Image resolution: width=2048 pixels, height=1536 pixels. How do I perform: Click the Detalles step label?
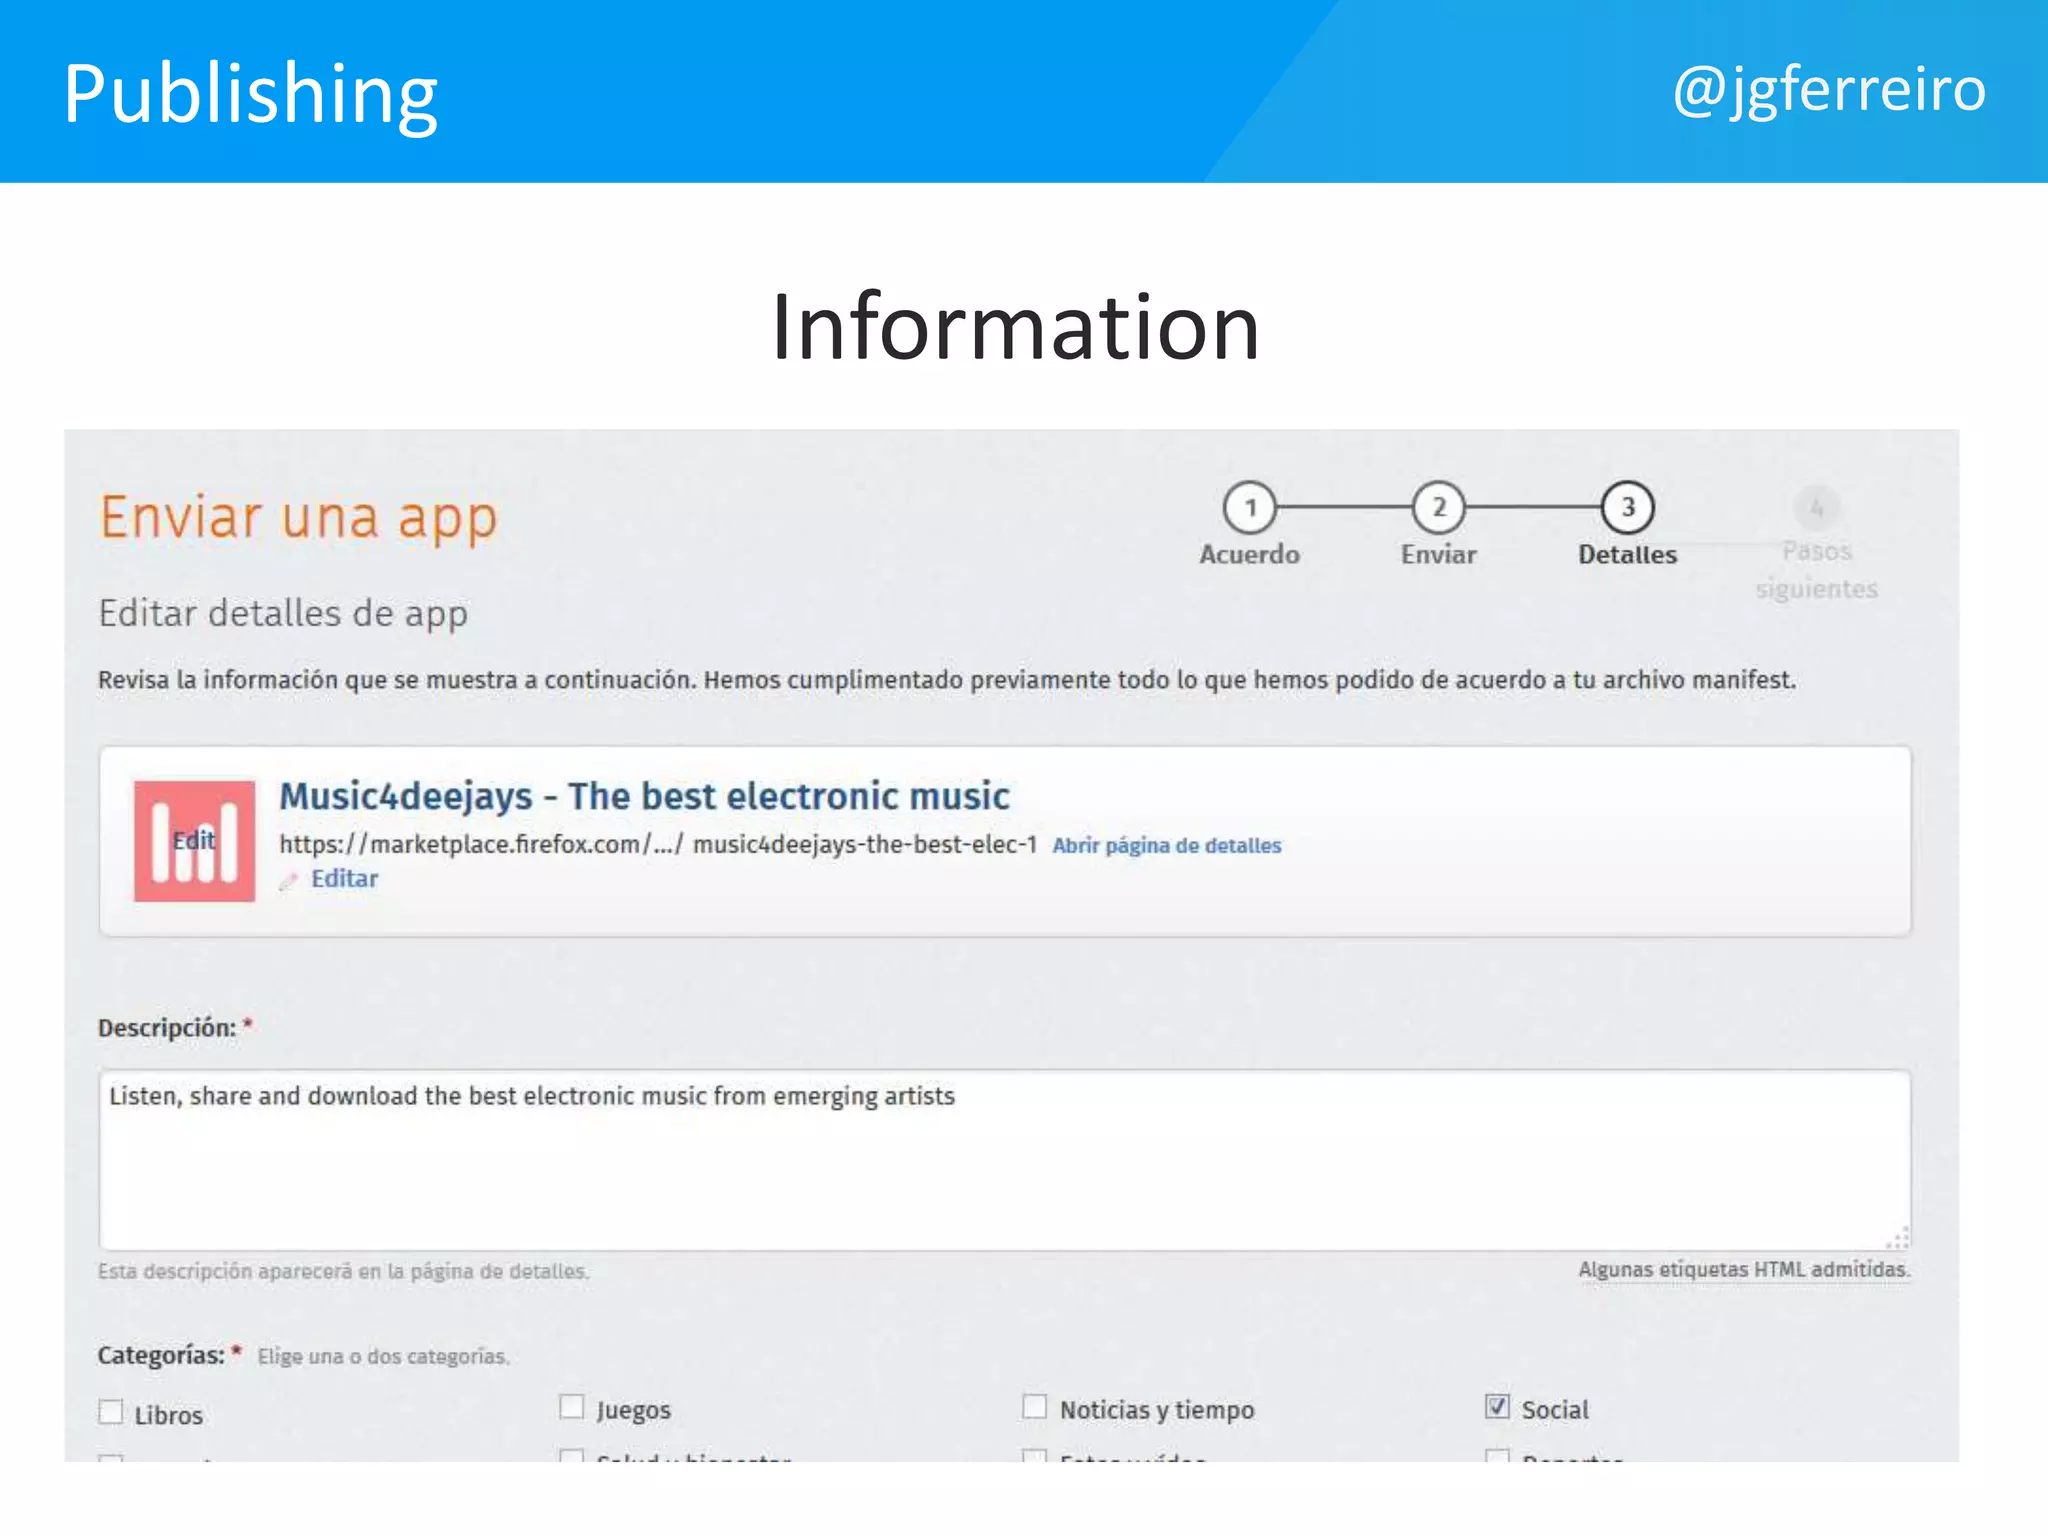point(1627,555)
